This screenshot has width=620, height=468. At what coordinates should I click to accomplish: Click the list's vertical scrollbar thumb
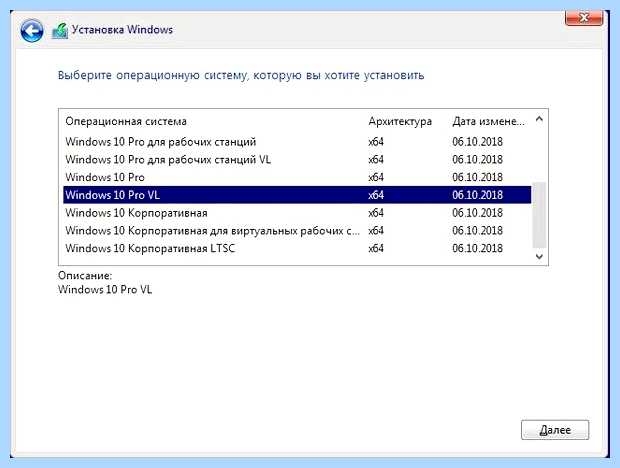(x=539, y=215)
